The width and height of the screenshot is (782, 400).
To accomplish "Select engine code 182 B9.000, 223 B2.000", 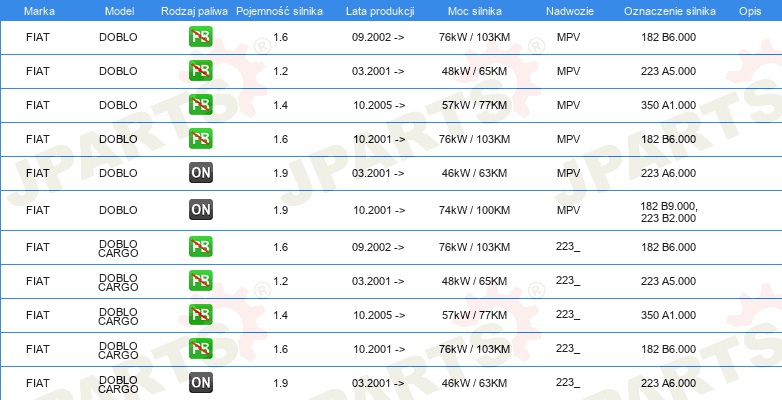I will click(668, 212).
